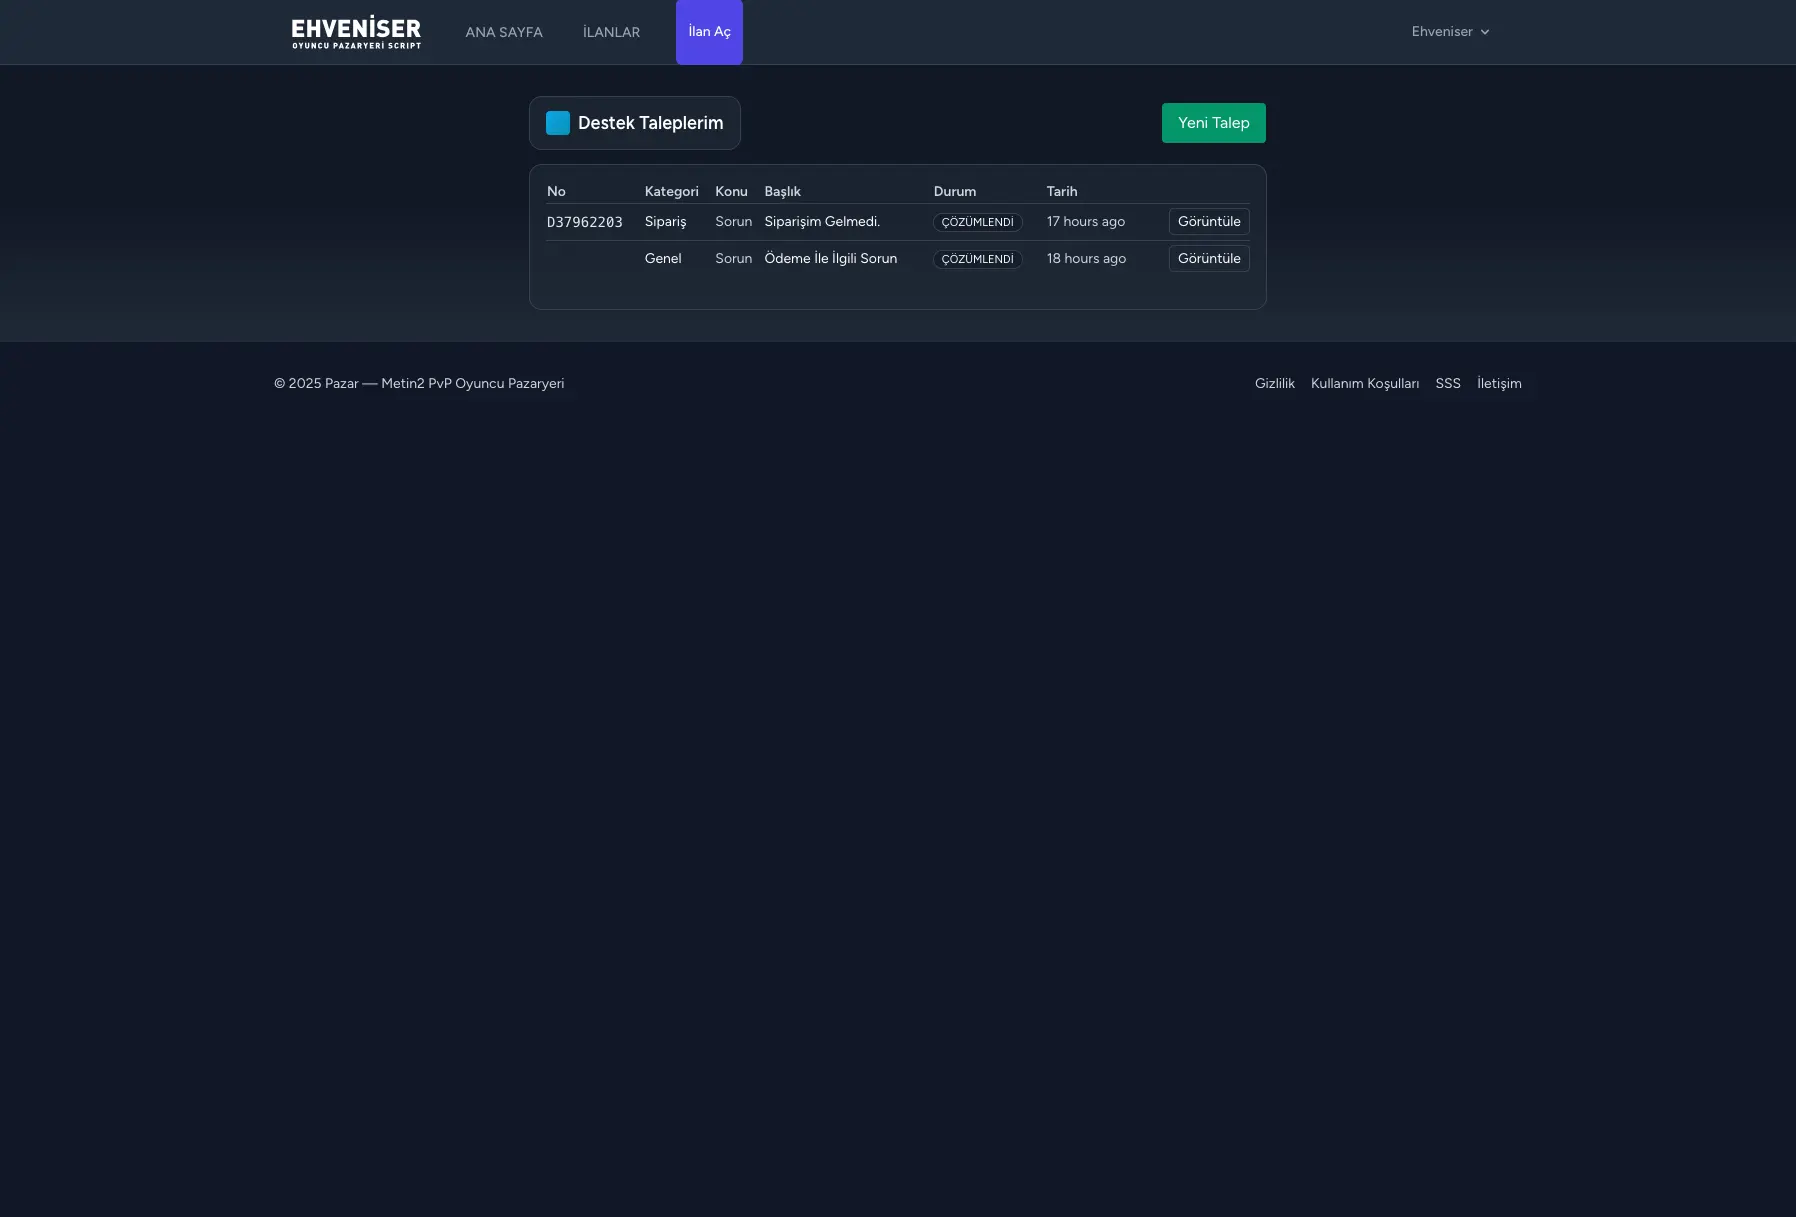Visit the SSS footer link
This screenshot has height=1217, width=1796.
point(1447,384)
